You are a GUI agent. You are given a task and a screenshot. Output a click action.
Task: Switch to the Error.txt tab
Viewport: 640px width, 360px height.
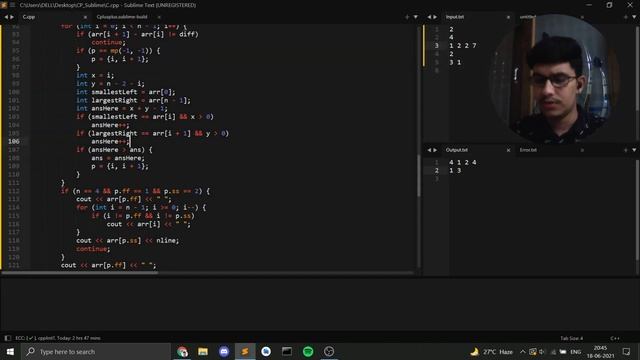[x=528, y=150]
